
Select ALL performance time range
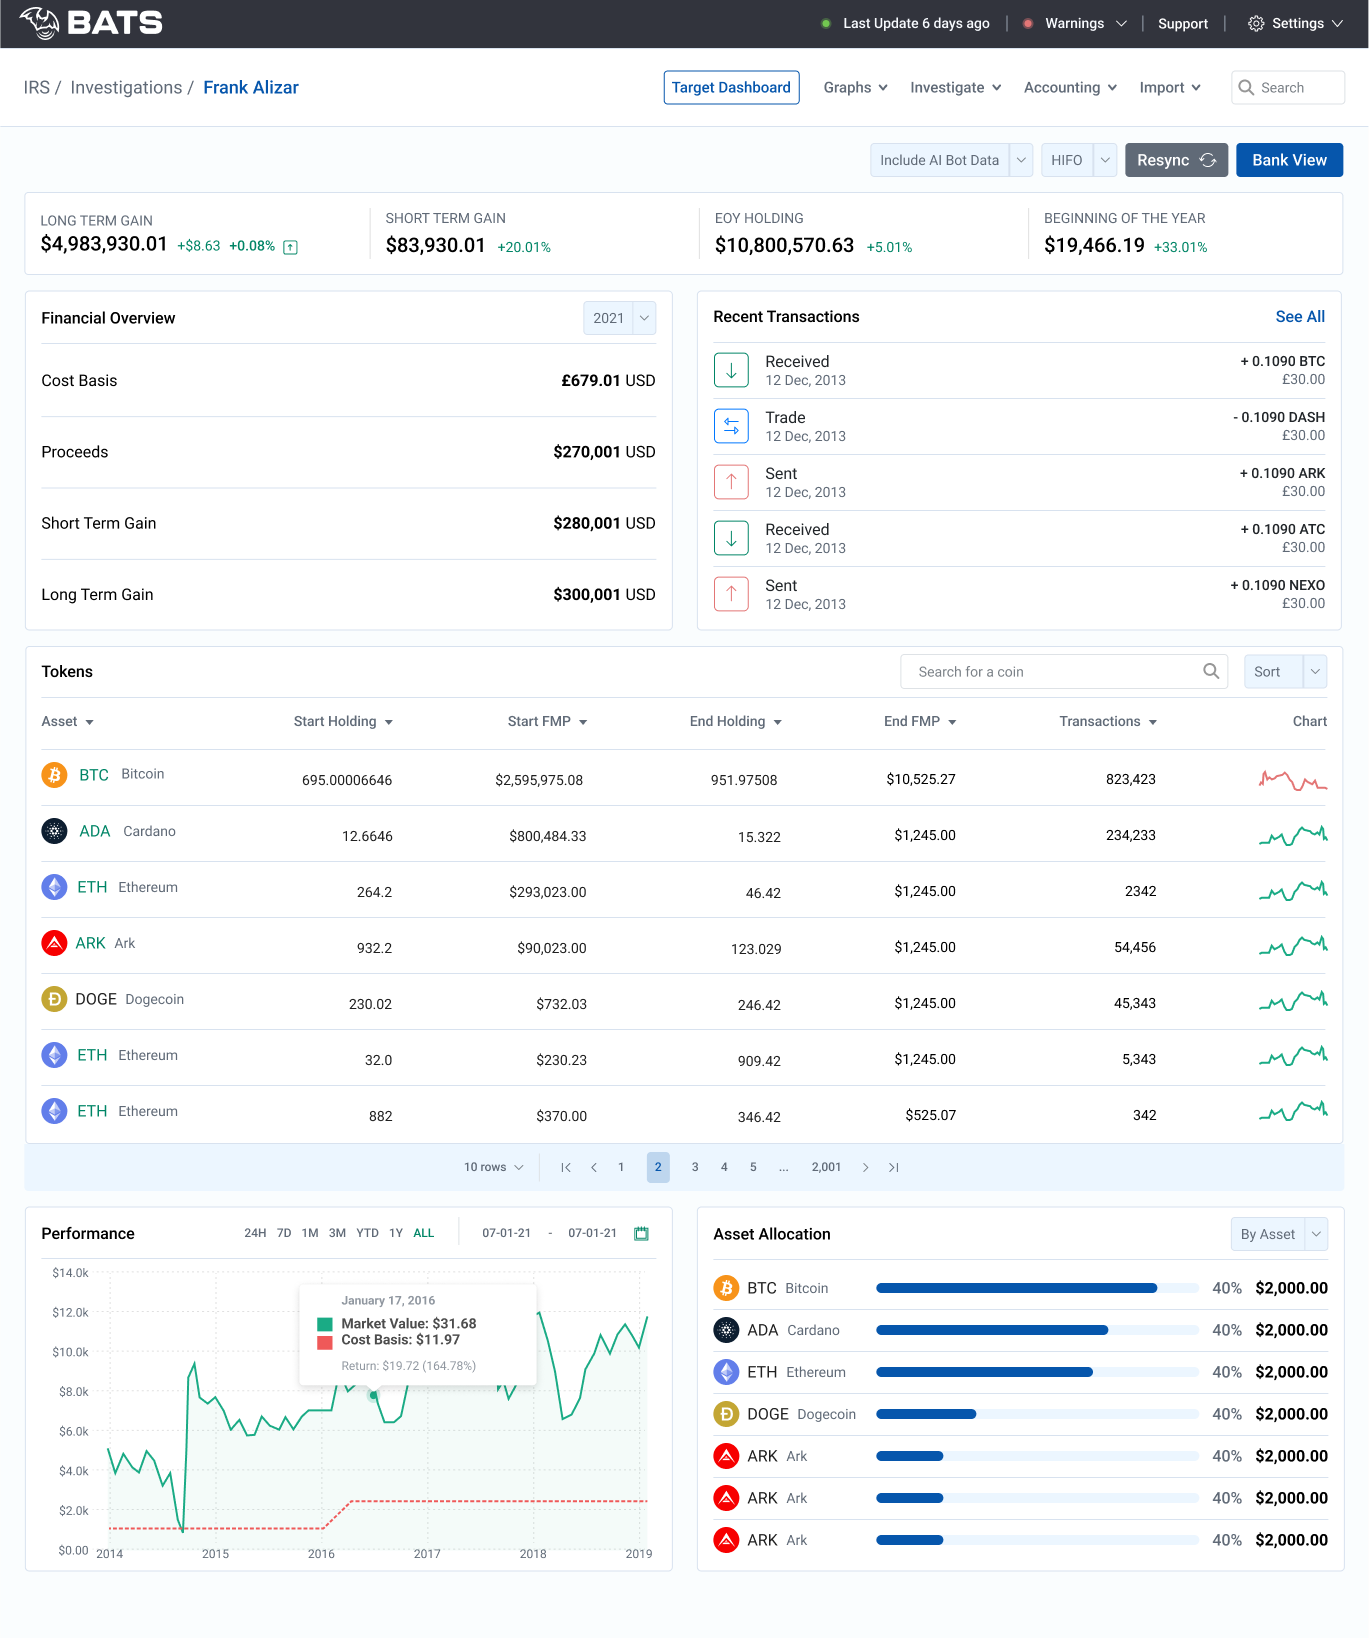[x=424, y=1233]
